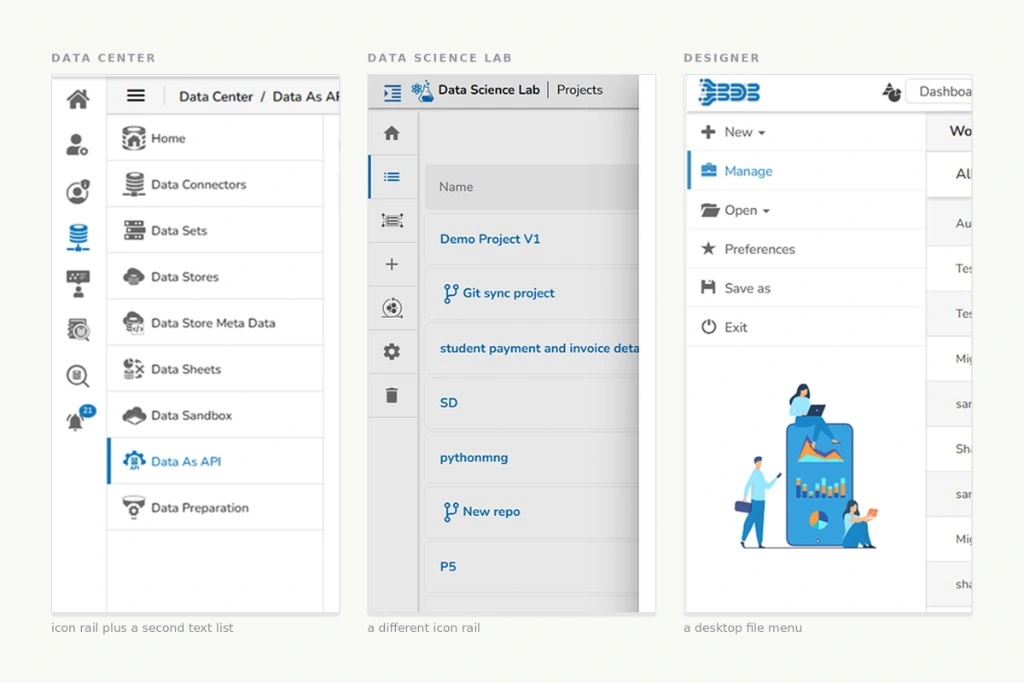The image size is (1024, 683).
Task: Toggle the indent menu icon in Data Science Lab
Action: [392, 93]
